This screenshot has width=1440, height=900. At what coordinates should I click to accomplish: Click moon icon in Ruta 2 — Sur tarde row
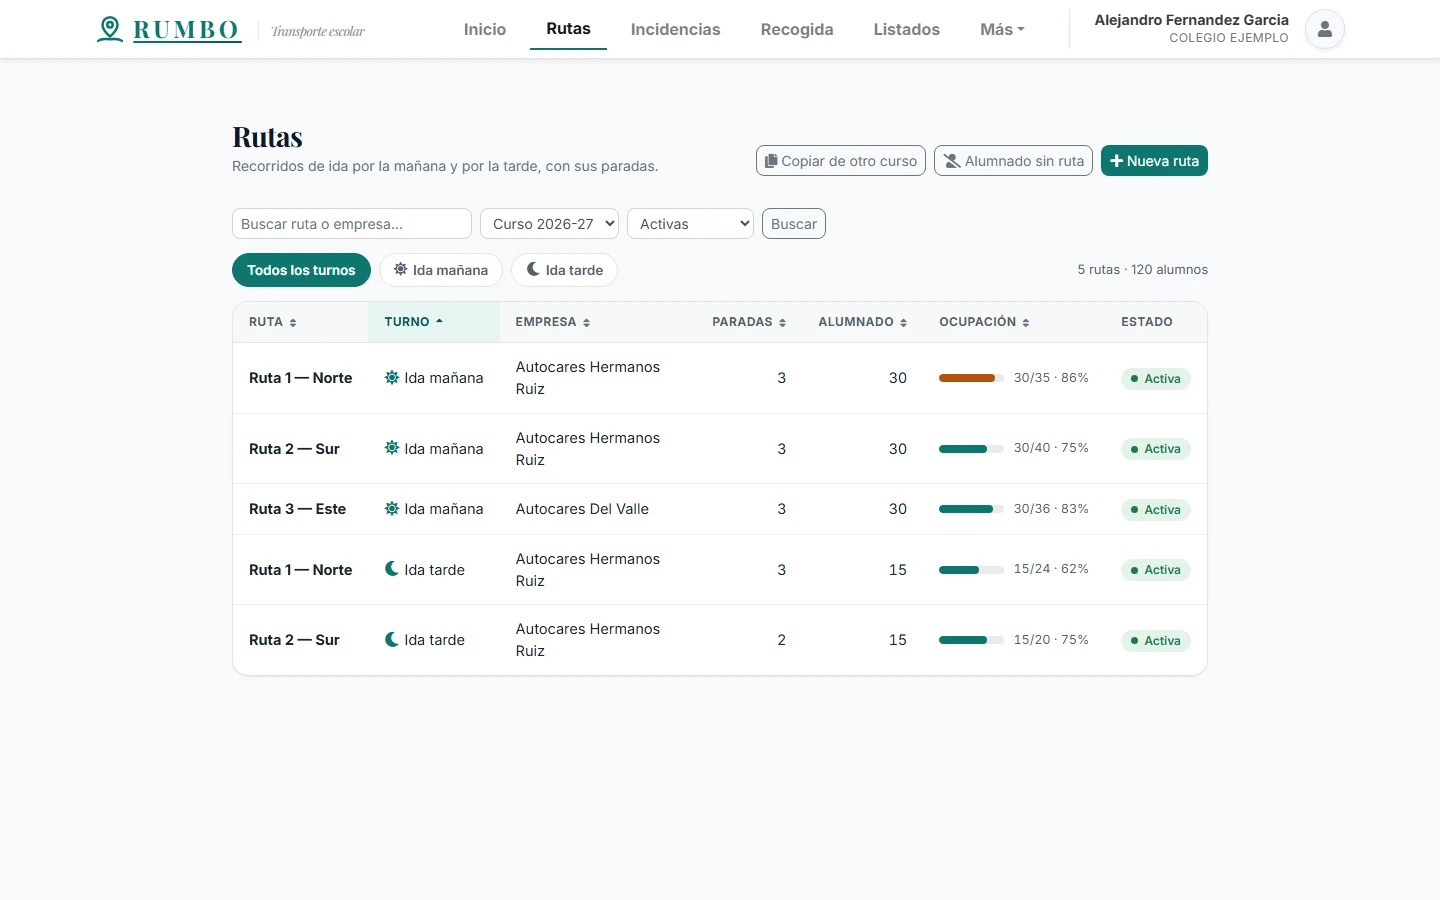pos(392,639)
